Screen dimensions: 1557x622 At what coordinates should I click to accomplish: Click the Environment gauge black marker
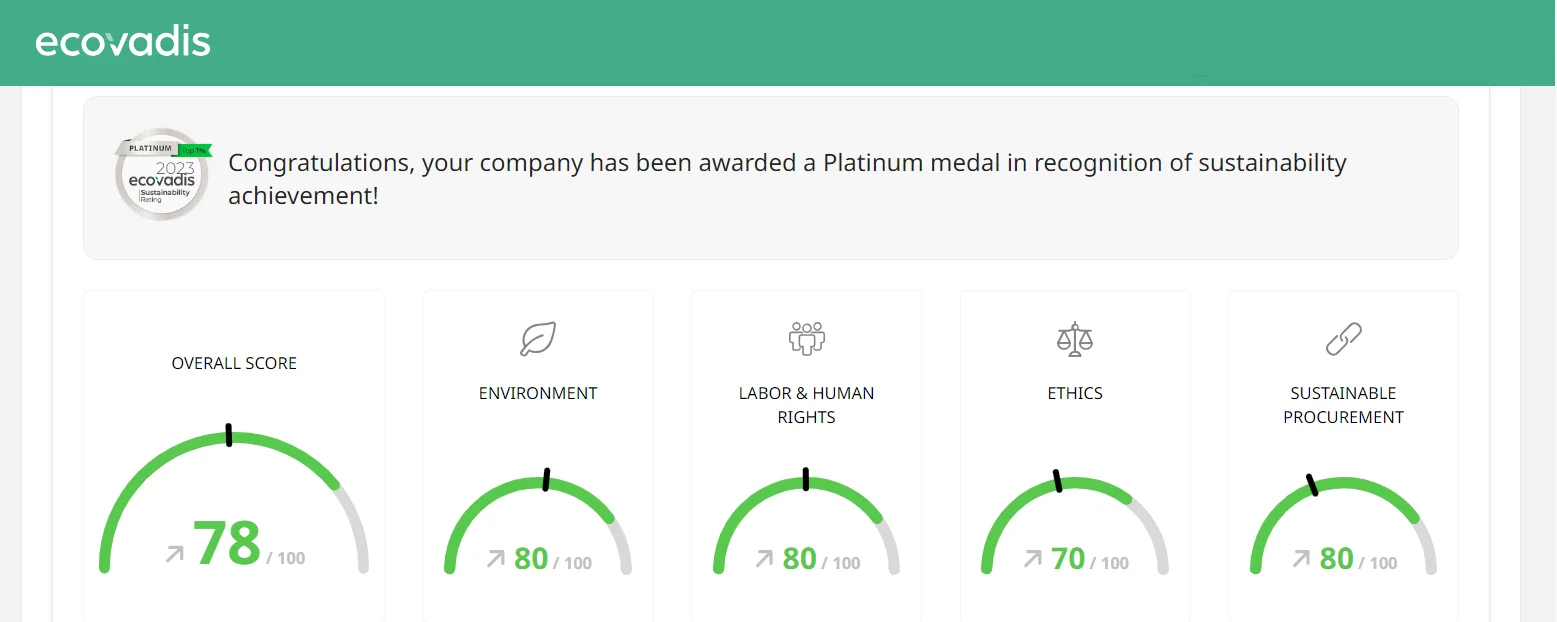point(546,480)
